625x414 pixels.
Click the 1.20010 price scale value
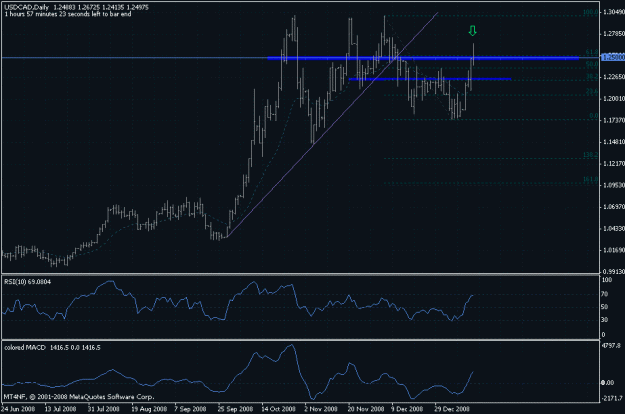click(x=614, y=98)
